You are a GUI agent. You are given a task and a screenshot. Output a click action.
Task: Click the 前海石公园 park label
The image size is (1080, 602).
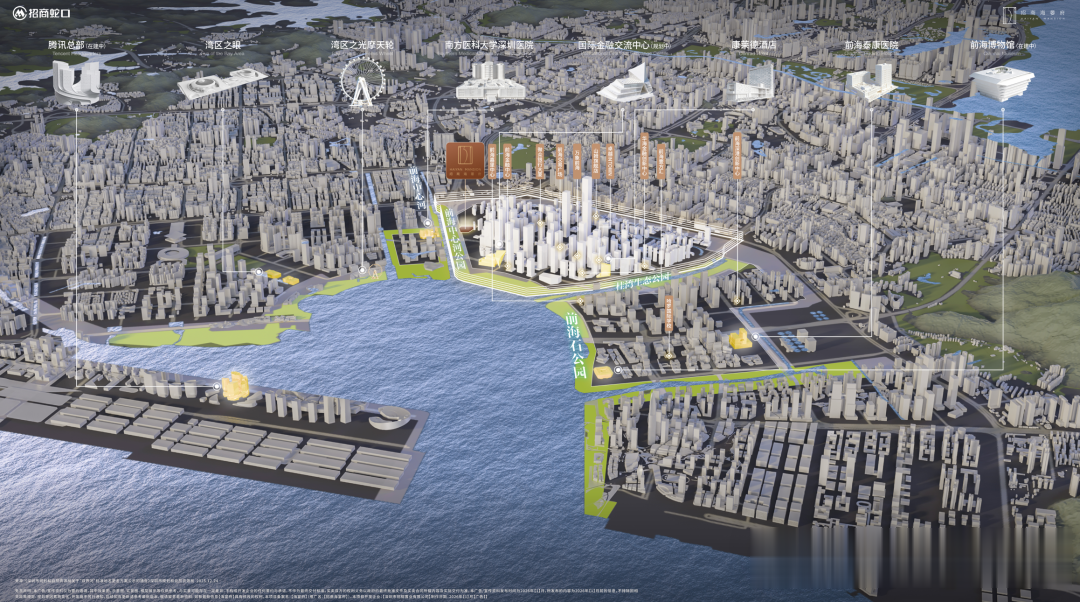tap(576, 346)
